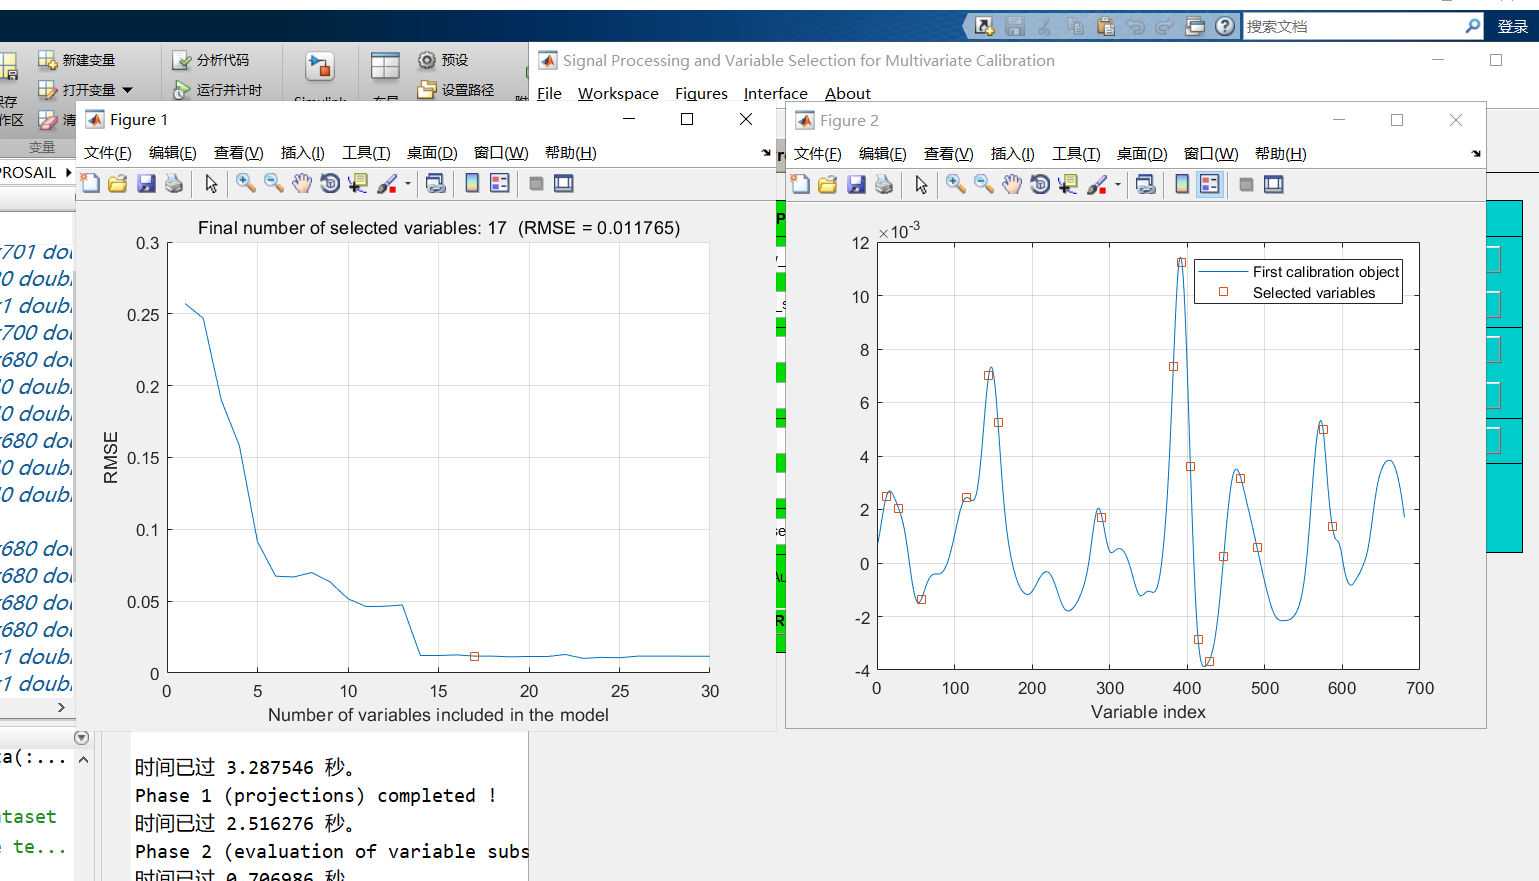Insert a colorbar into Figure 2

coord(1180,184)
